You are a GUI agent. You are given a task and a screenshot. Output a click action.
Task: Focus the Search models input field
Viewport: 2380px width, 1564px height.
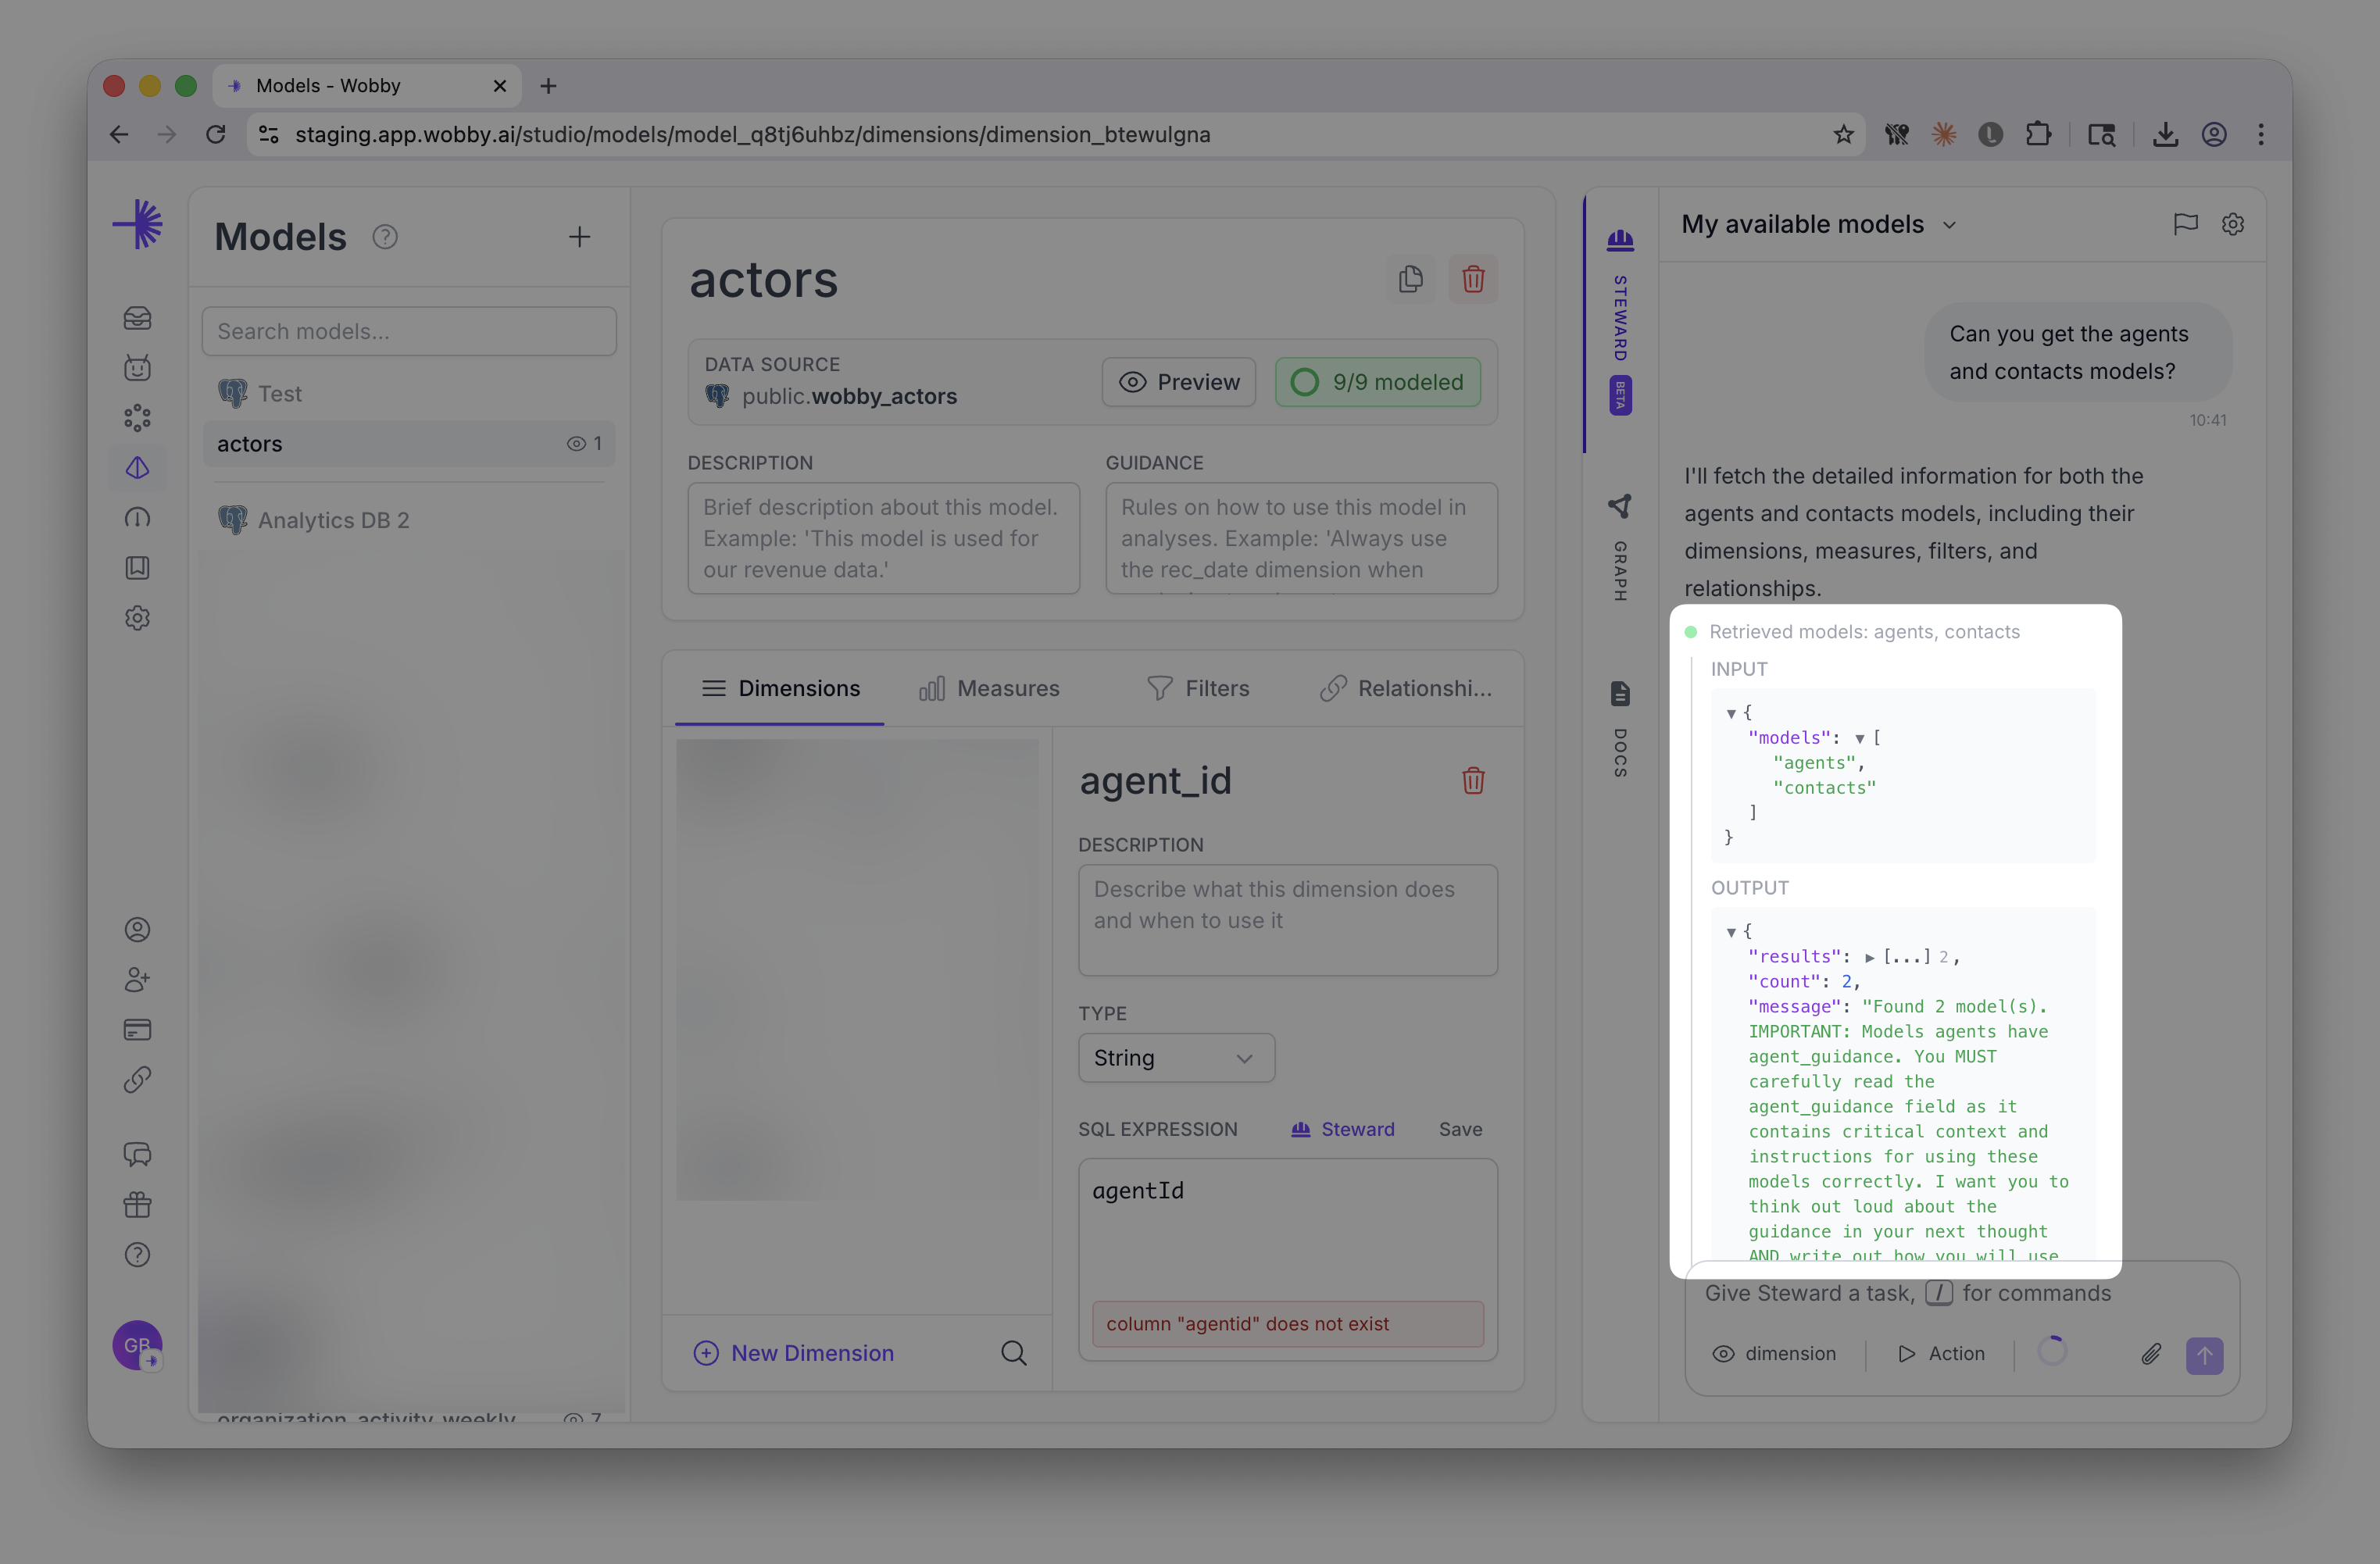pyautogui.click(x=408, y=331)
